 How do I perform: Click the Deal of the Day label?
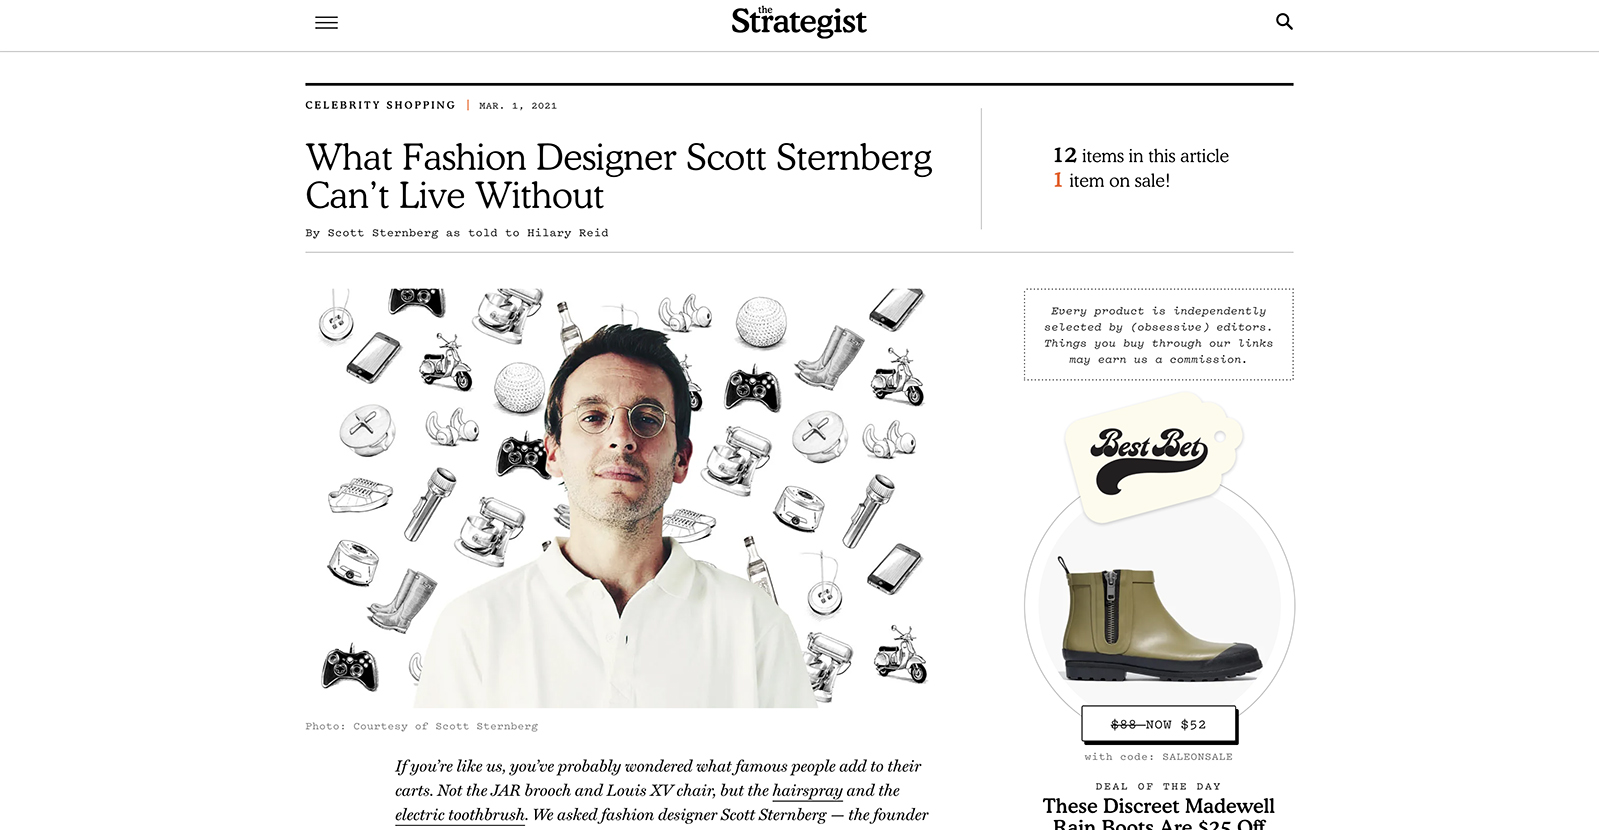click(1158, 786)
